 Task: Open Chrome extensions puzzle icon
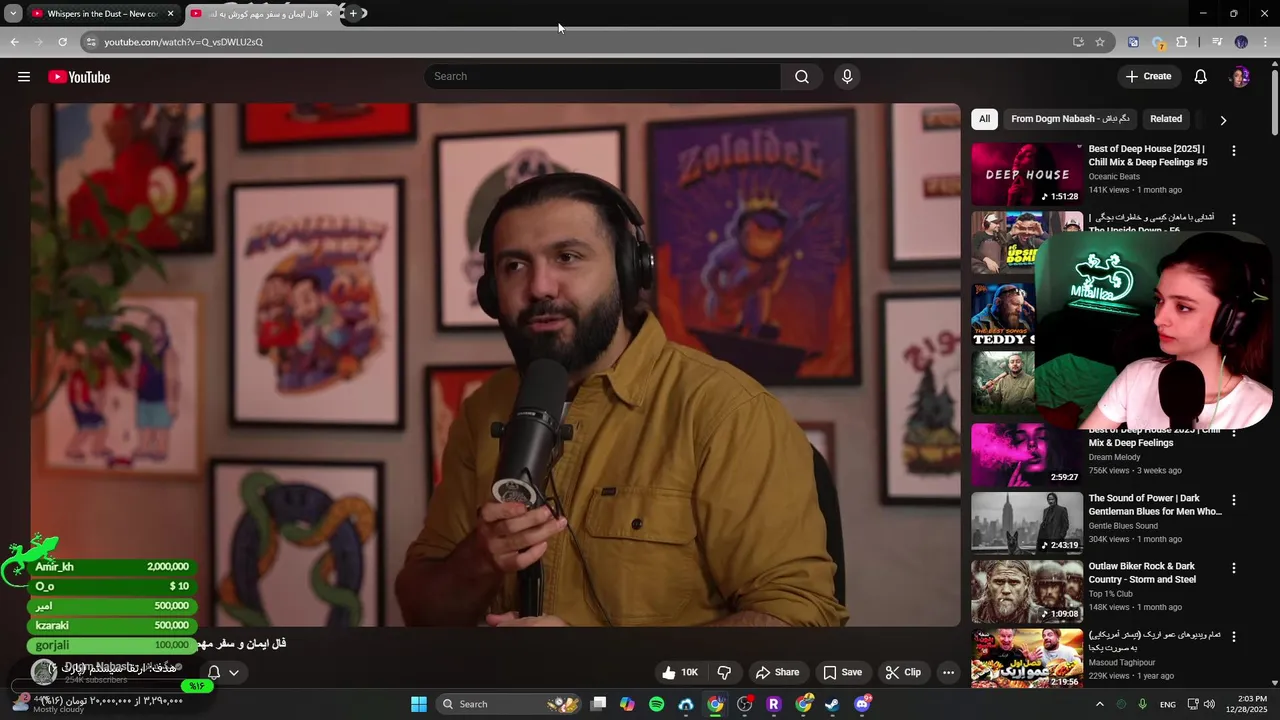tap(1182, 42)
